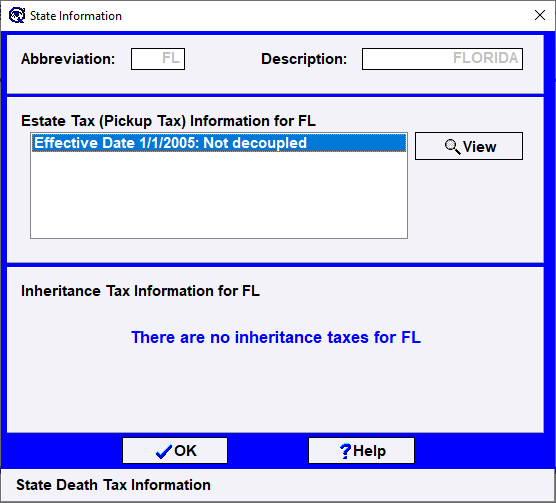Close the State Information dialog

pyautogui.click(x=540, y=15)
